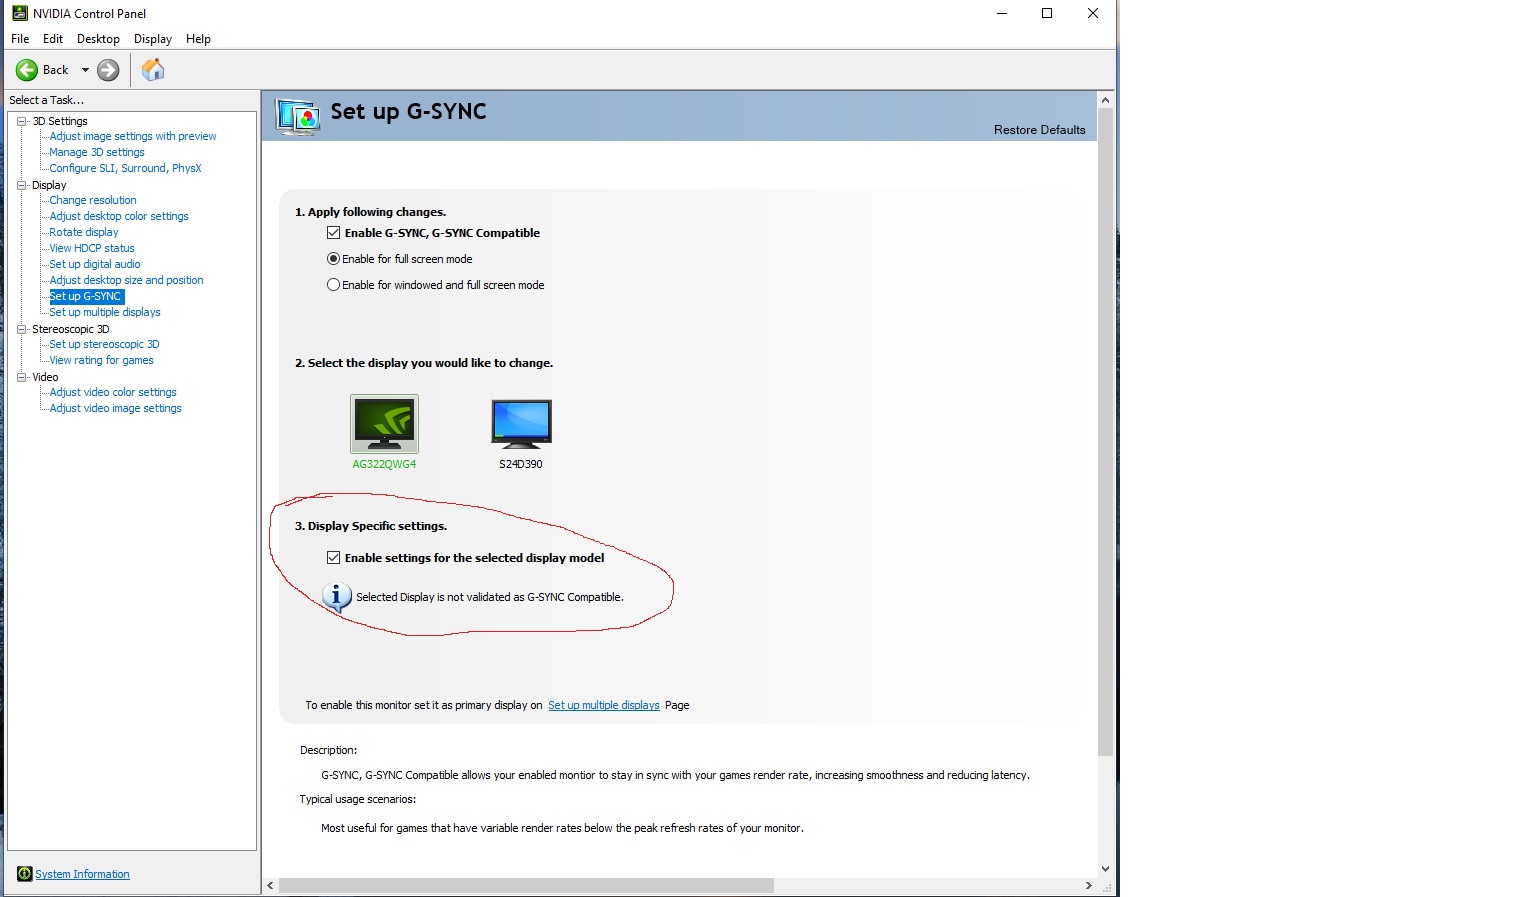The height and width of the screenshot is (897, 1536).
Task: Click the System Information icon
Action: pos(25,874)
